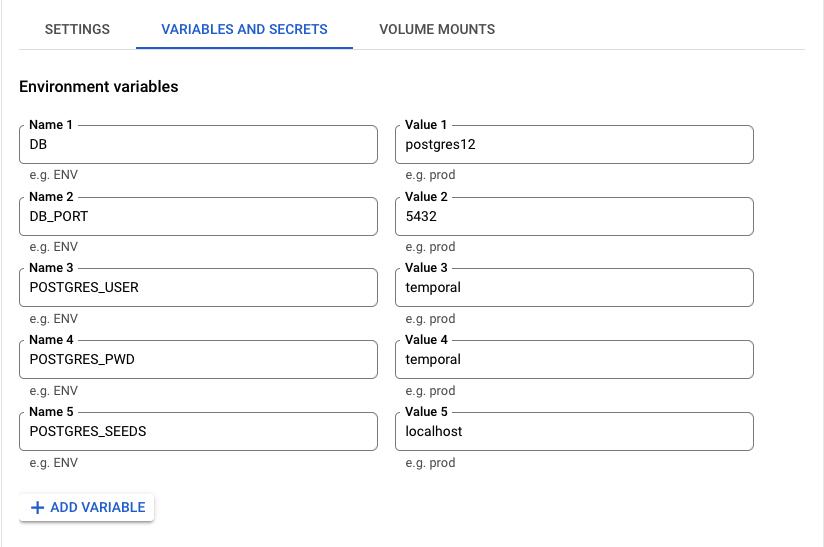Click the Value 5 field with localhost
This screenshot has width=824, height=547.
[x=574, y=432]
